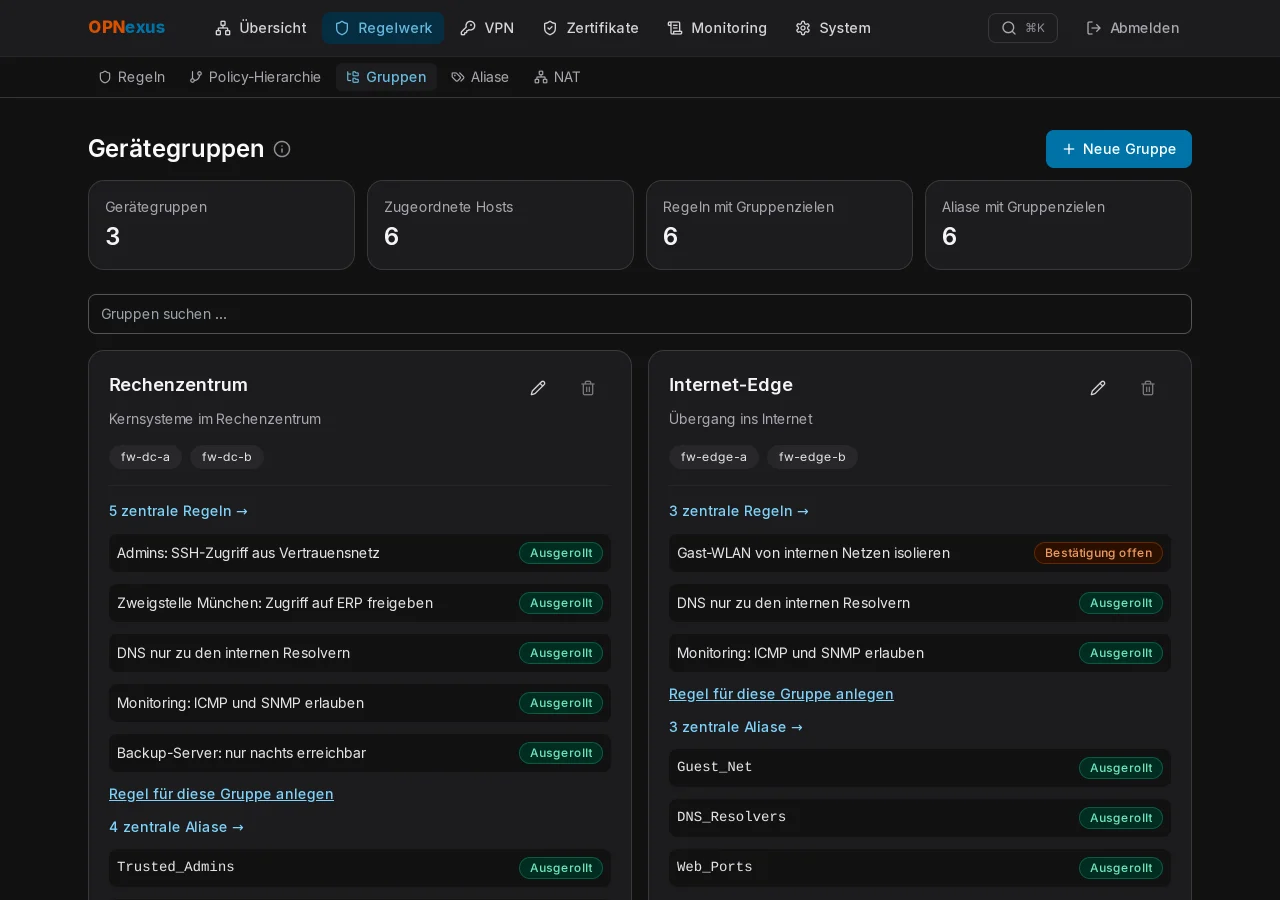Log out with Abmelden

click(1133, 28)
